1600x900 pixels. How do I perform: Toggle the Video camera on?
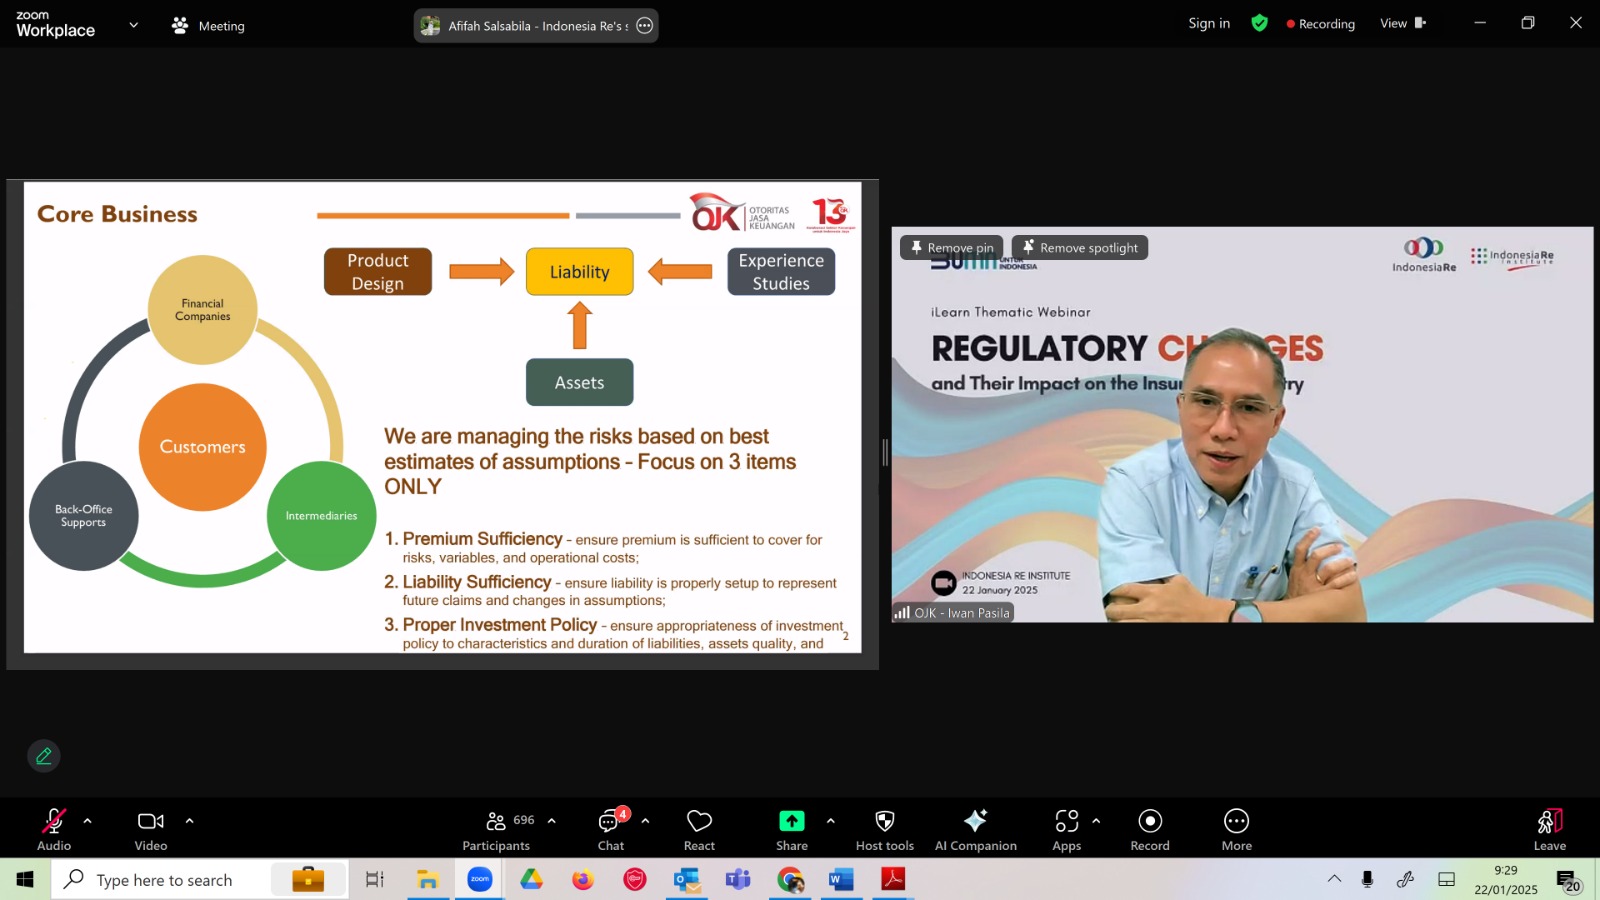tap(151, 821)
